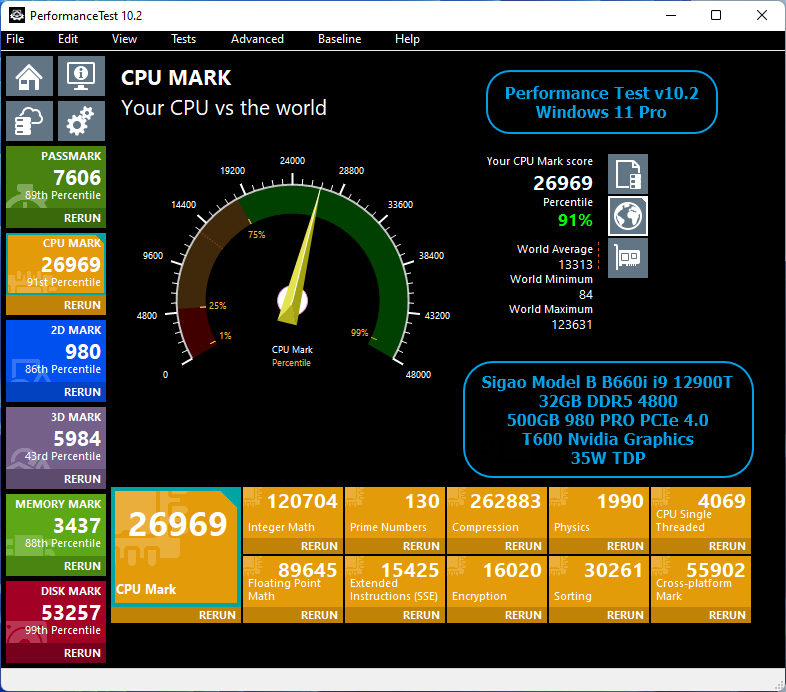Open the Baseline menu
The height and width of the screenshot is (692, 786).
pos(339,39)
